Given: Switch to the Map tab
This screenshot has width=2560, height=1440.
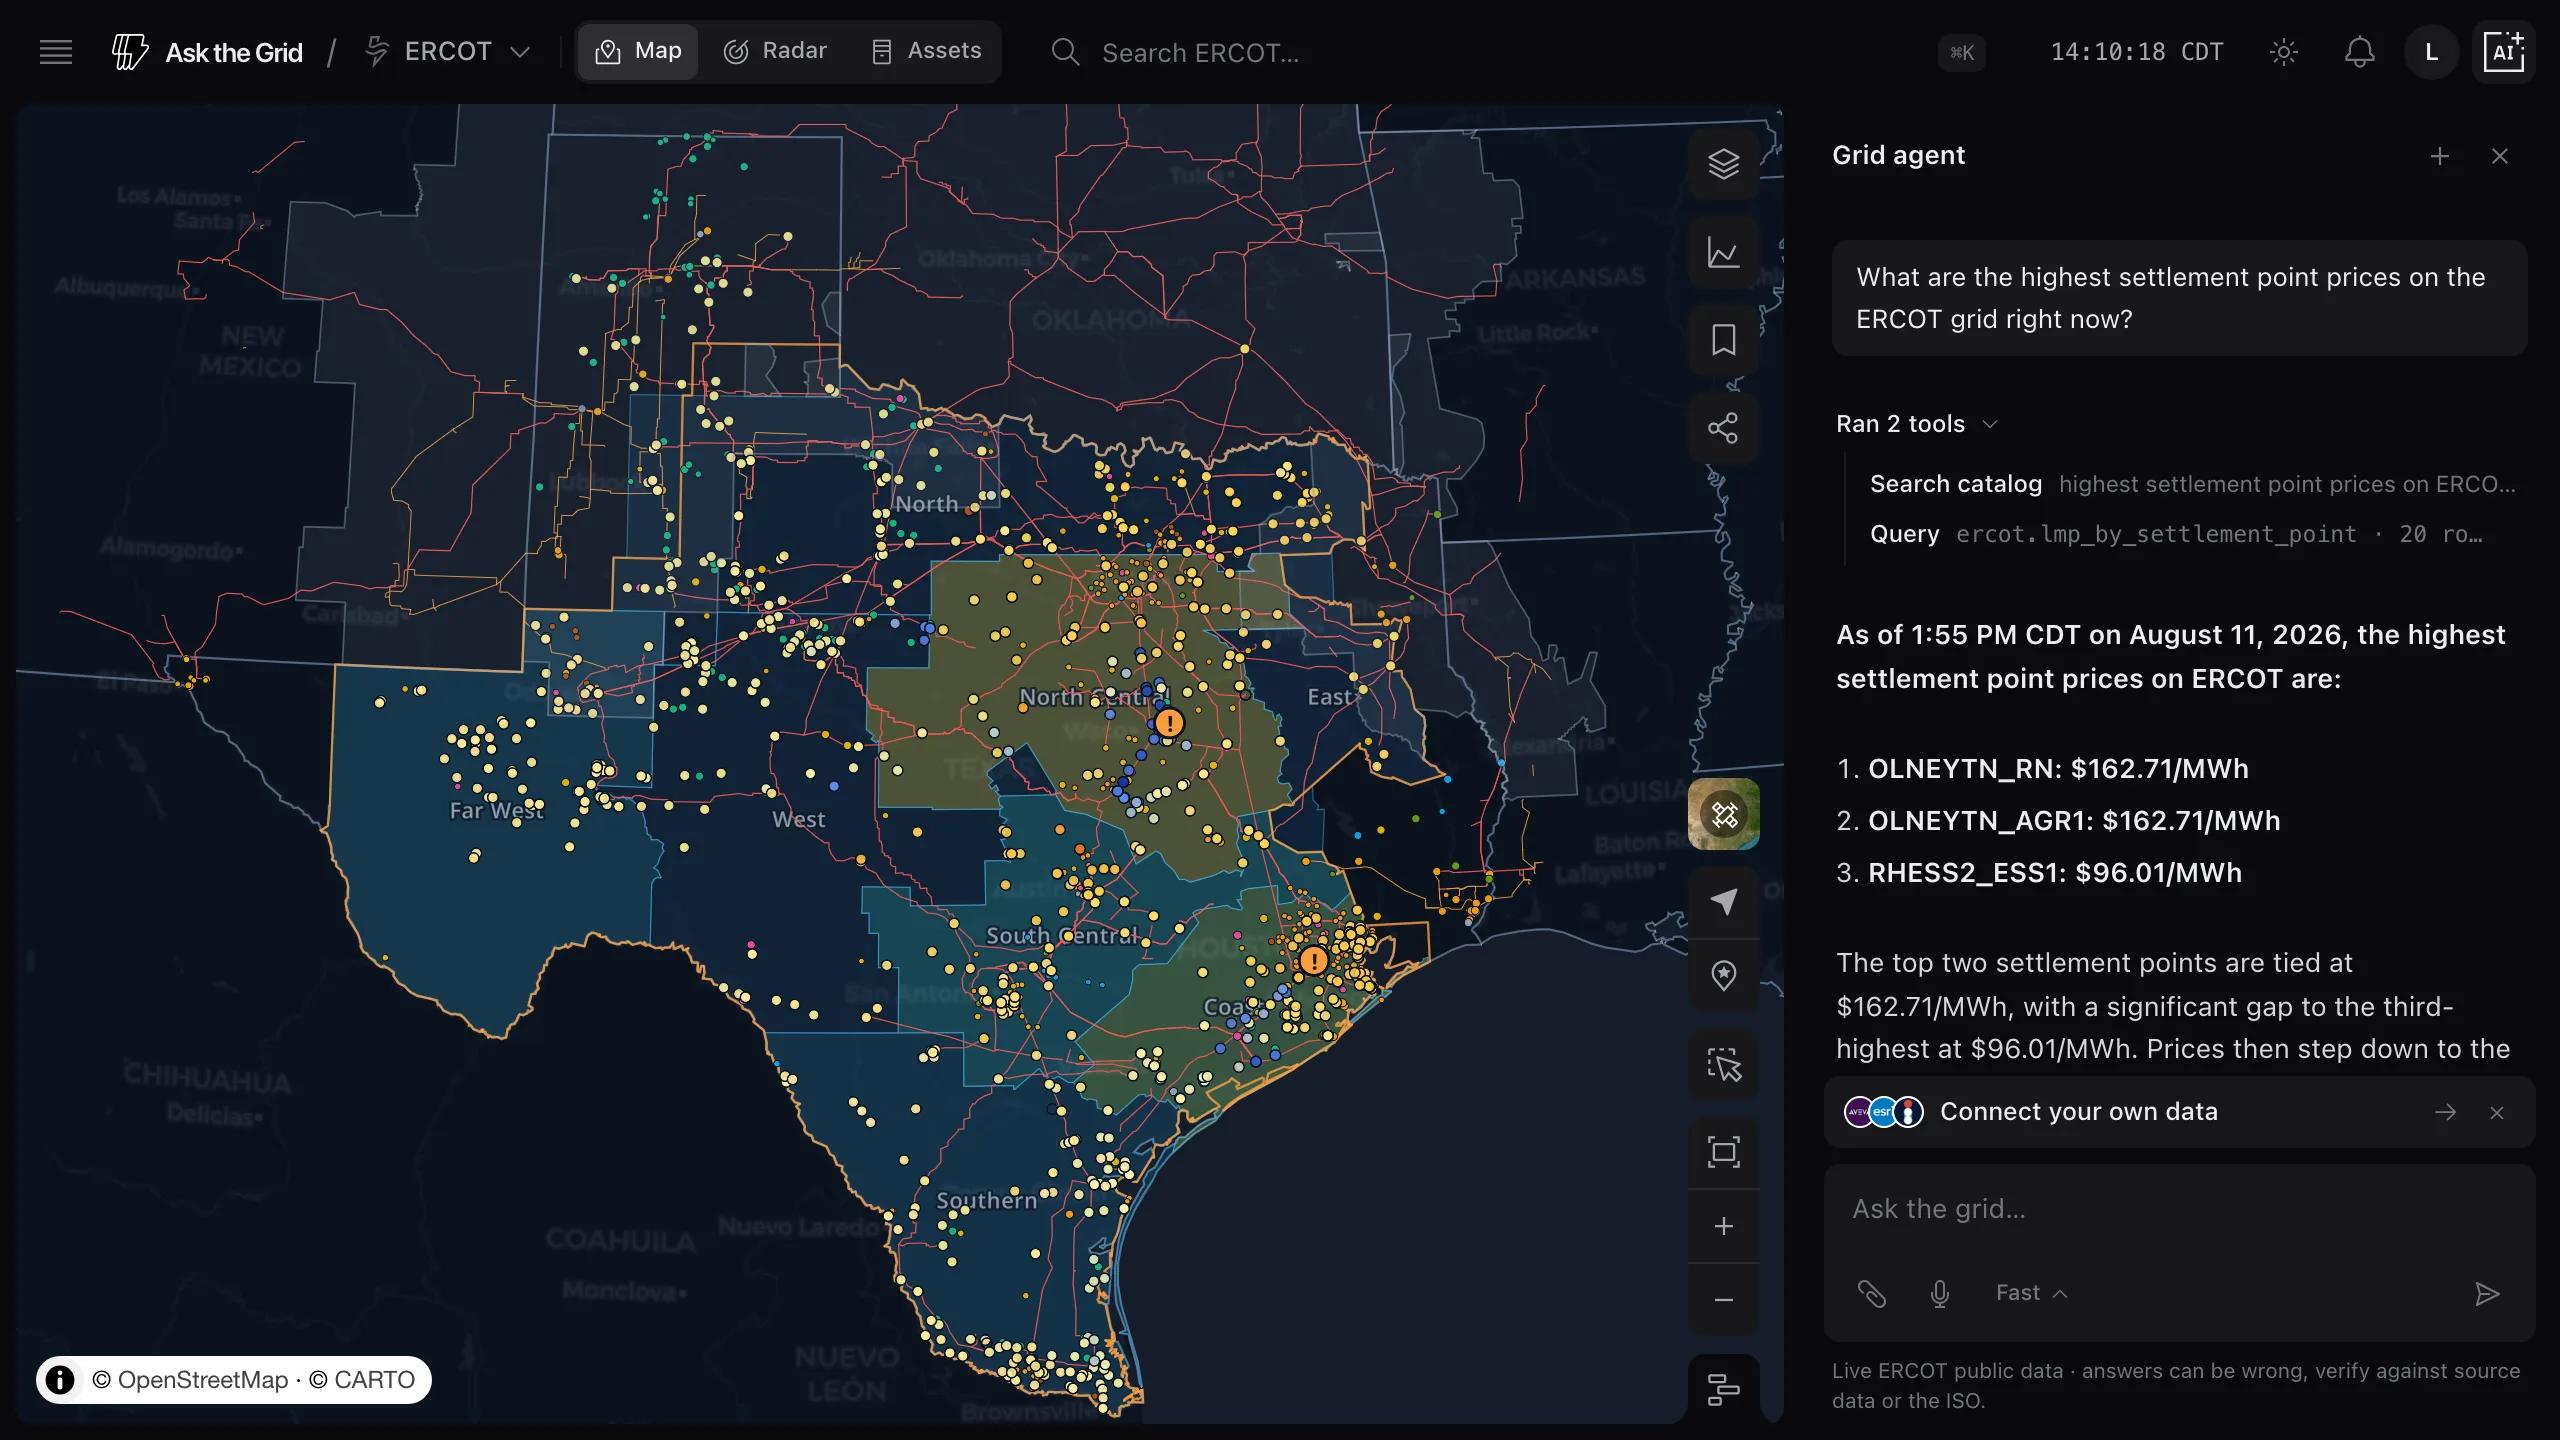Looking at the screenshot, I should (x=638, y=51).
